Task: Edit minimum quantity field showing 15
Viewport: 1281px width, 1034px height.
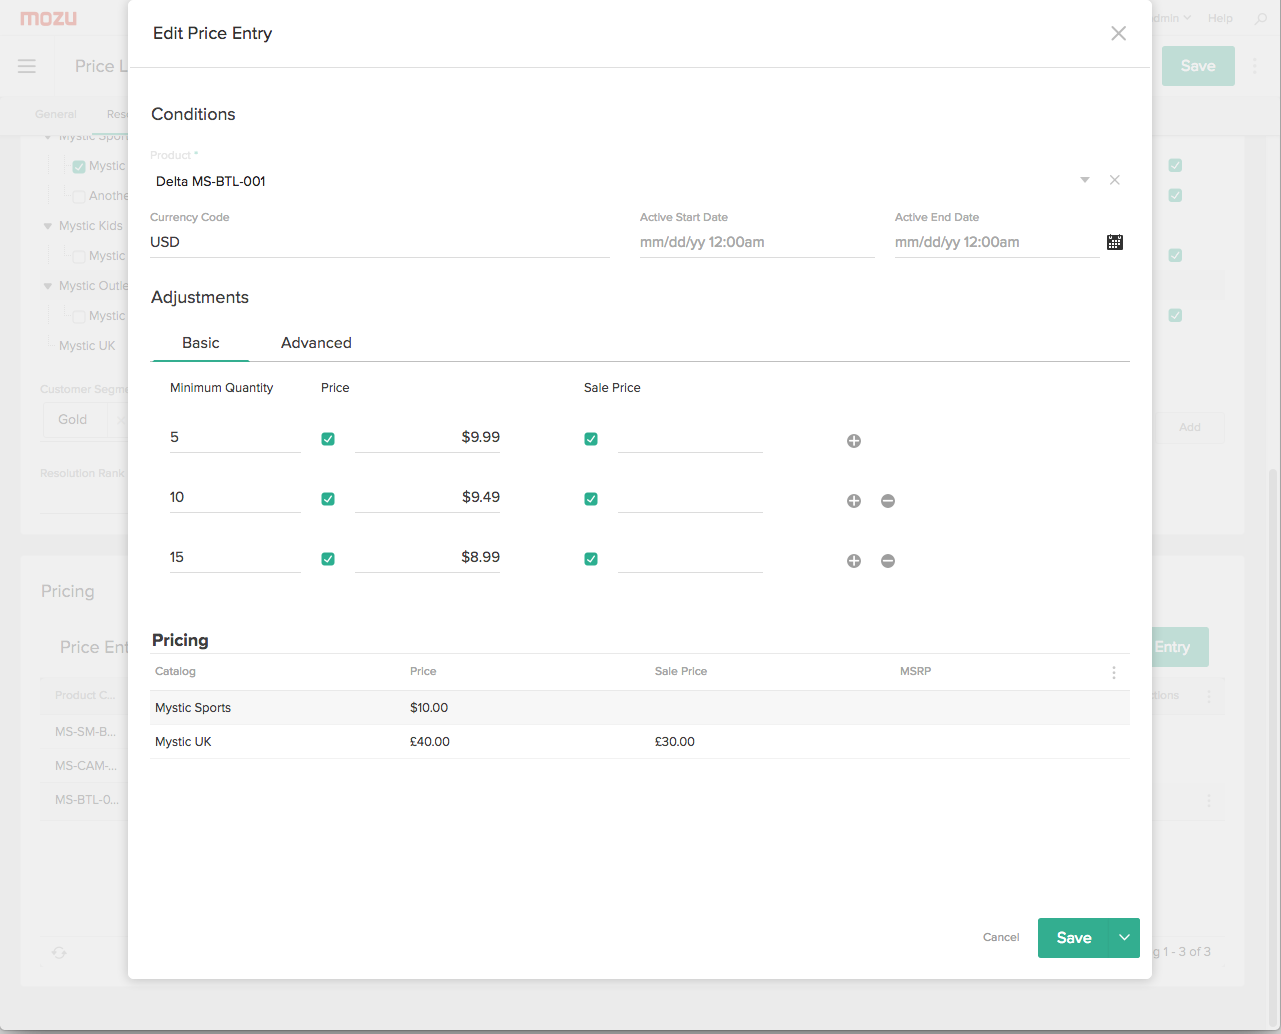Action: tap(235, 558)
